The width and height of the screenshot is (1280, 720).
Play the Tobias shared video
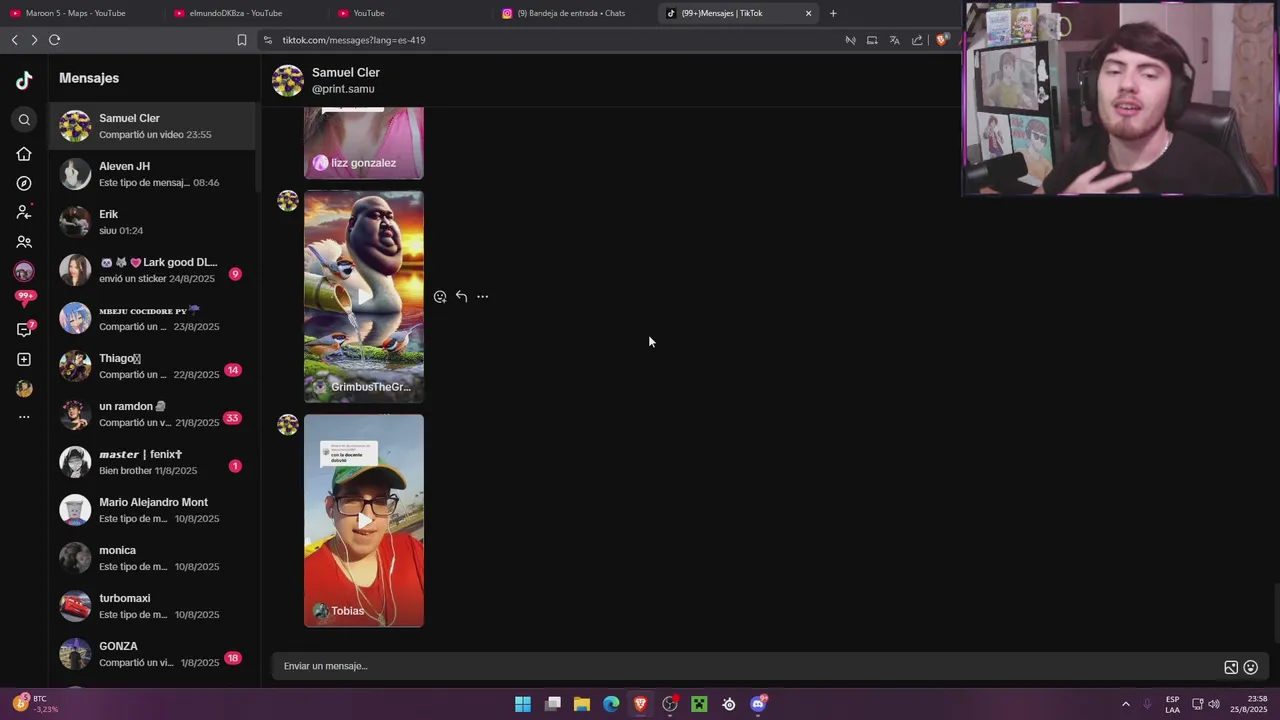[x=364, y=521]
